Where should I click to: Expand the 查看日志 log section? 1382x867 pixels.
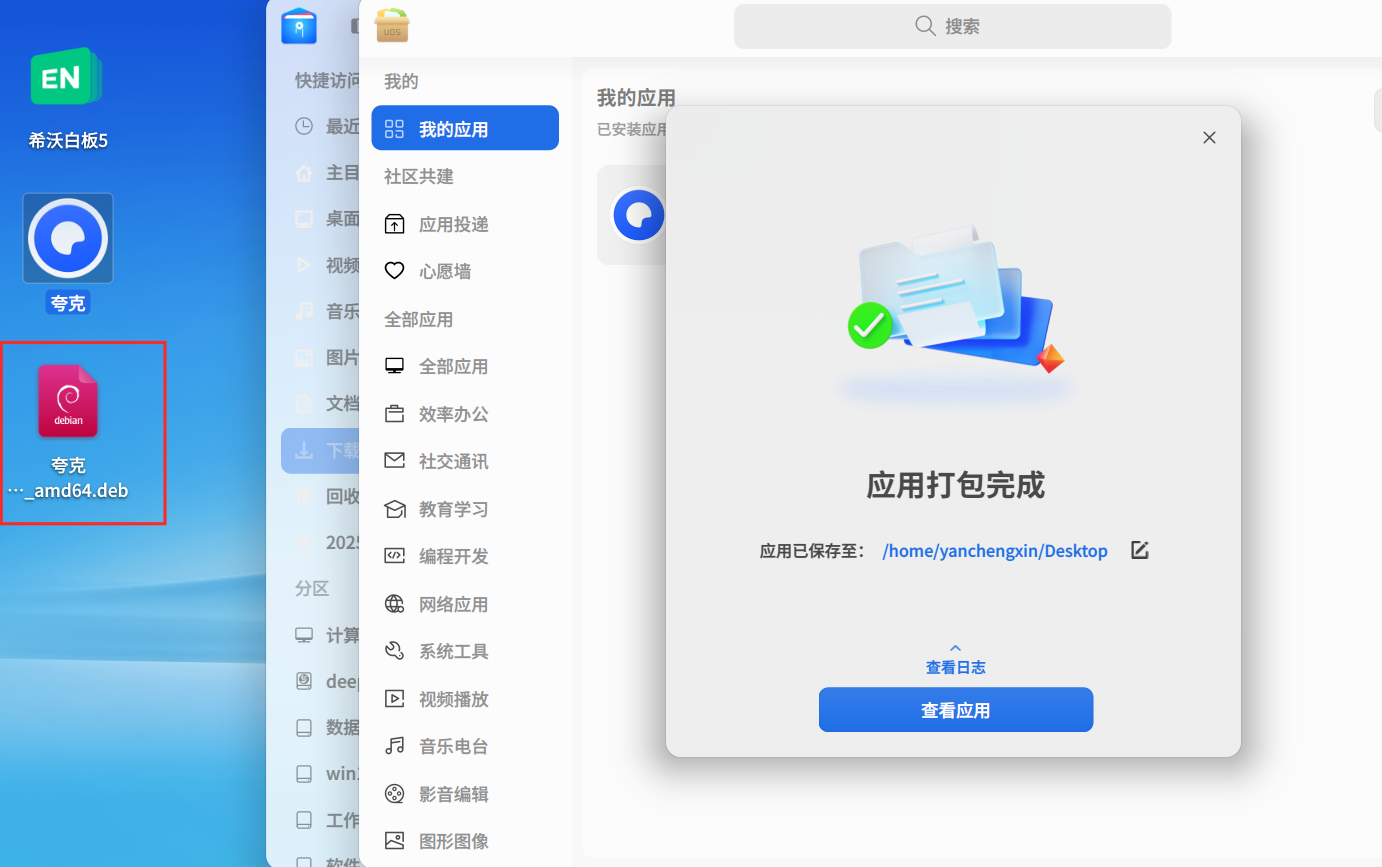point(955,660)
